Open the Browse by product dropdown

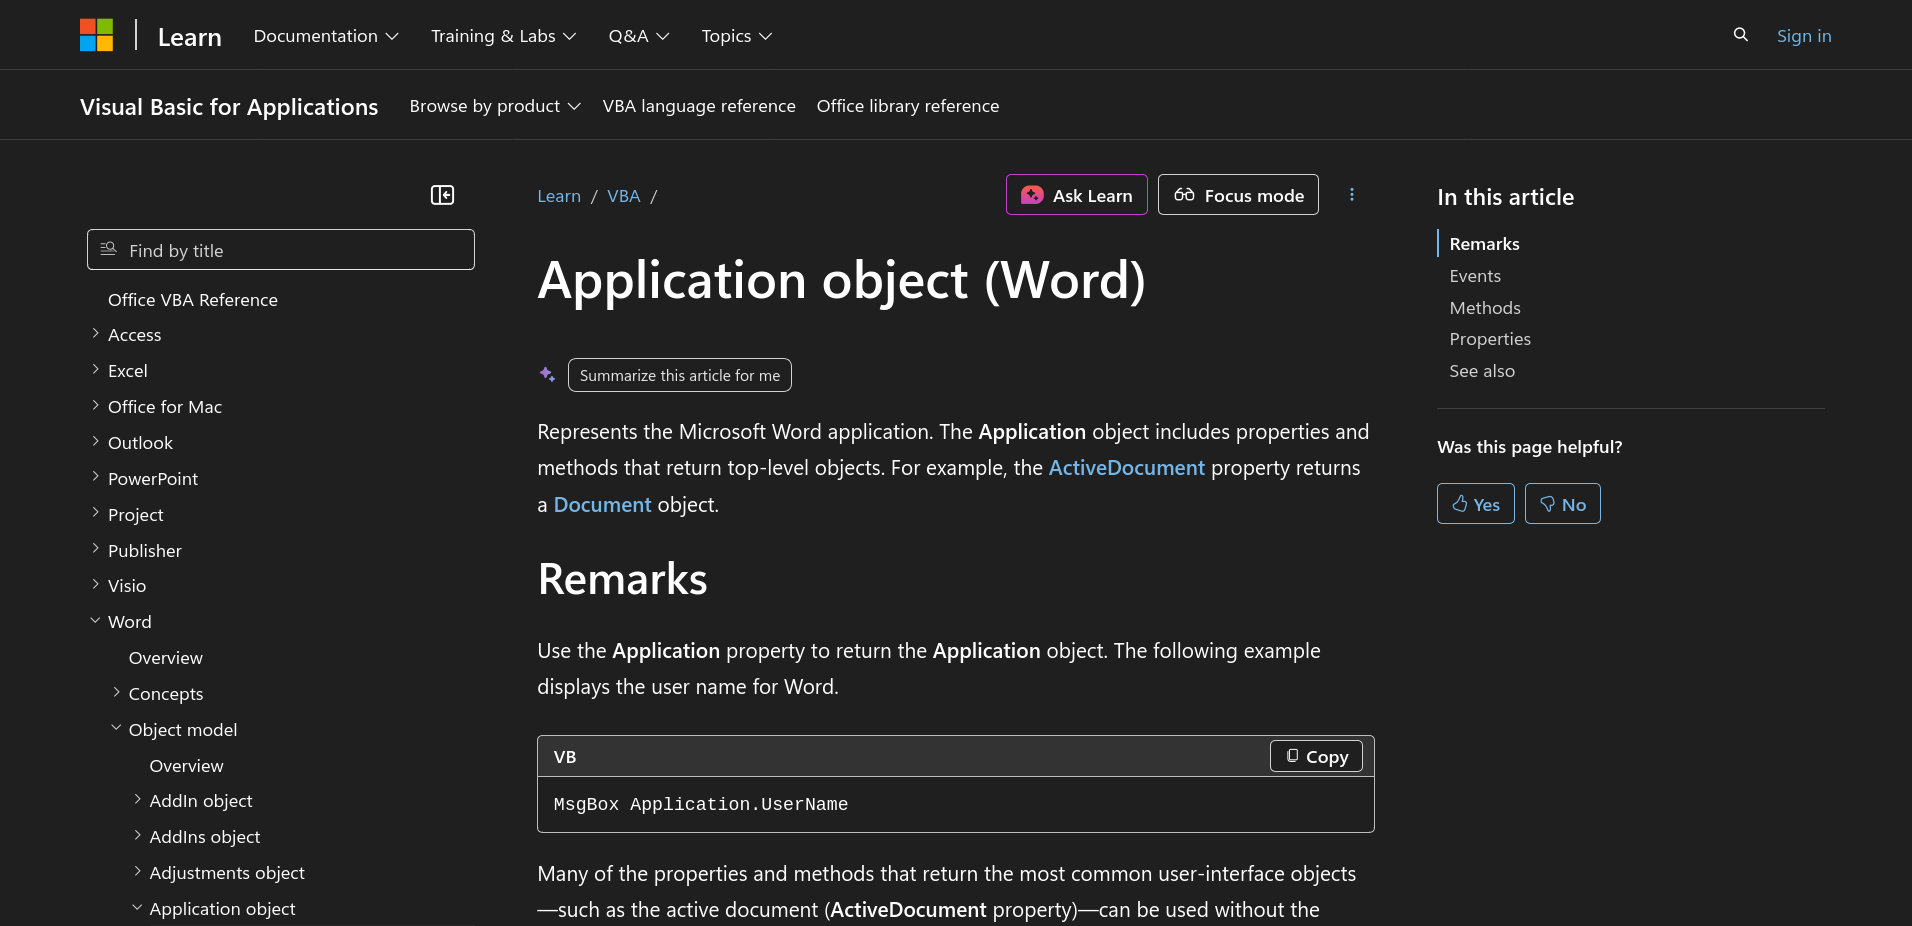pyautogui.click(x=495, y=106)
